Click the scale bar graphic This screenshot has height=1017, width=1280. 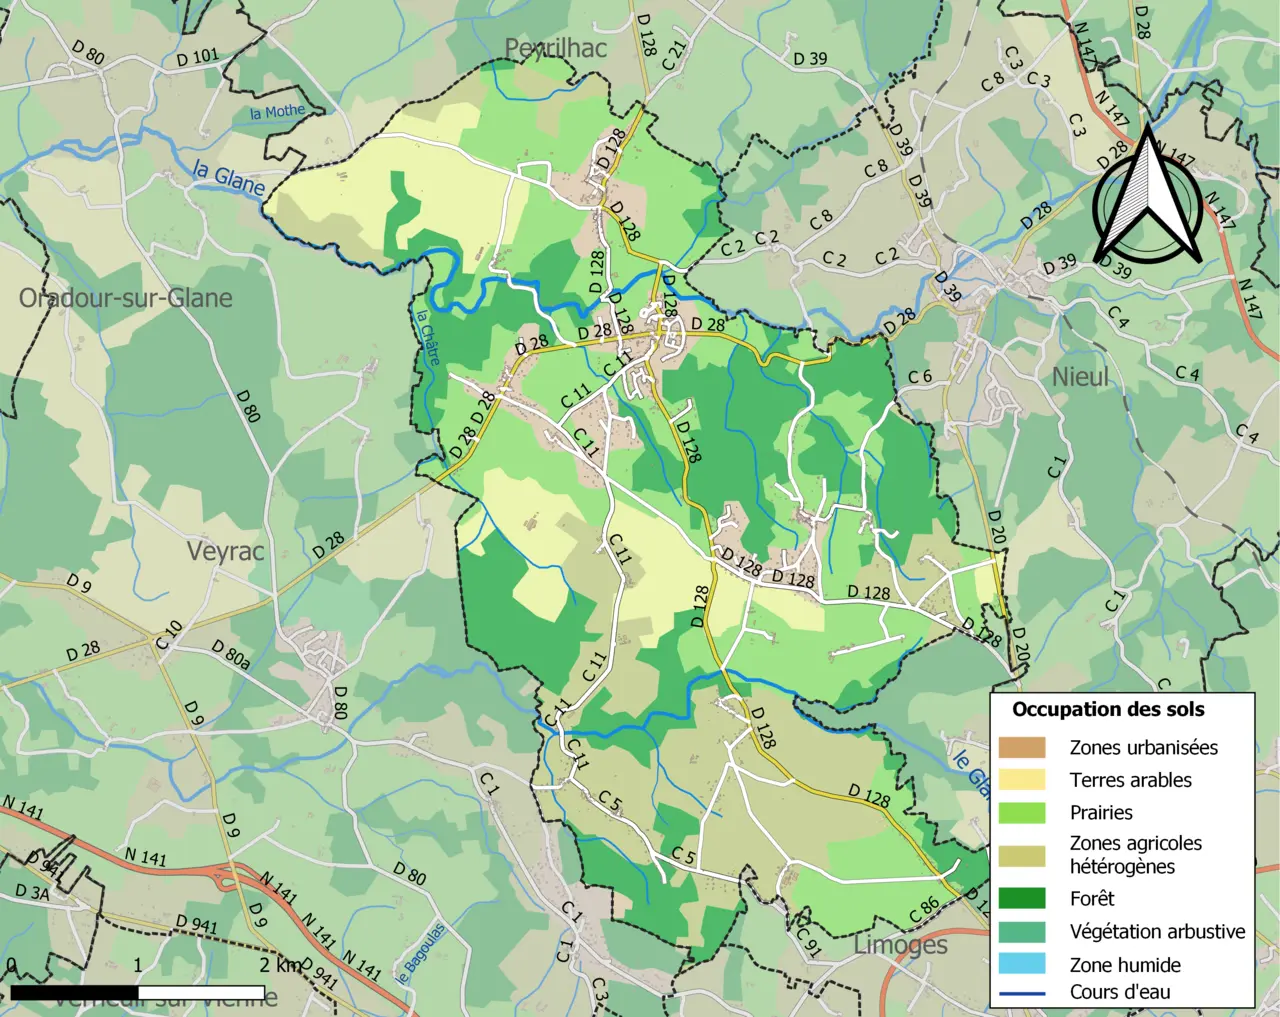(138, 993)
